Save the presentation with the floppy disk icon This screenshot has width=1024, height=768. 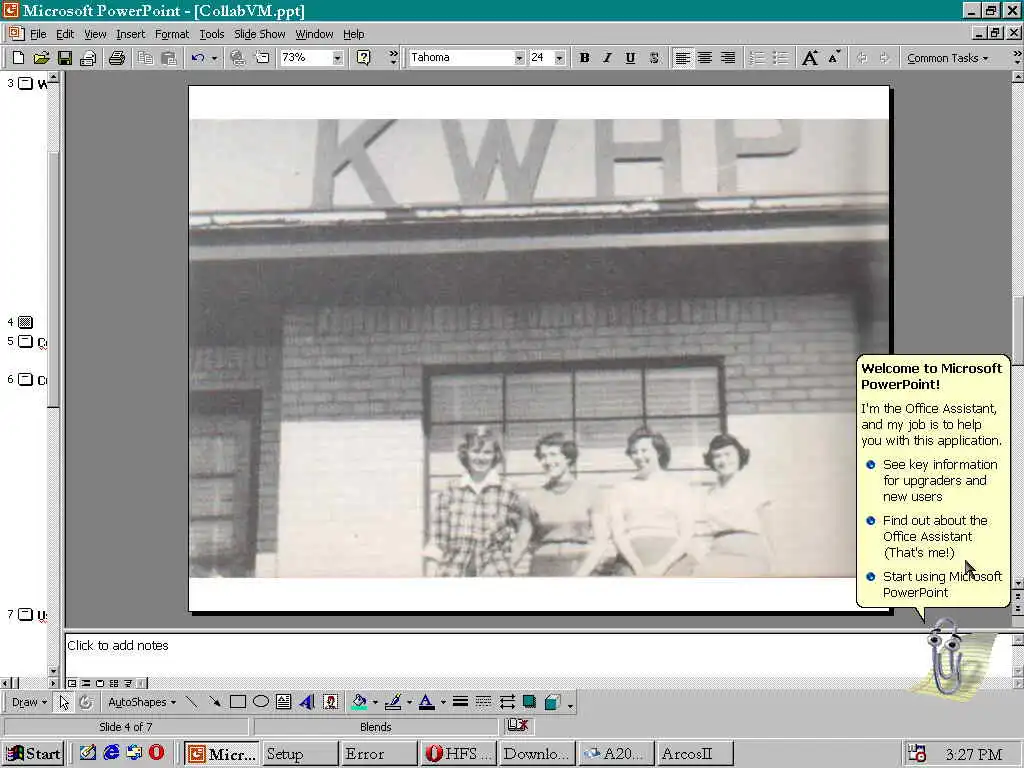click(65, 58)
